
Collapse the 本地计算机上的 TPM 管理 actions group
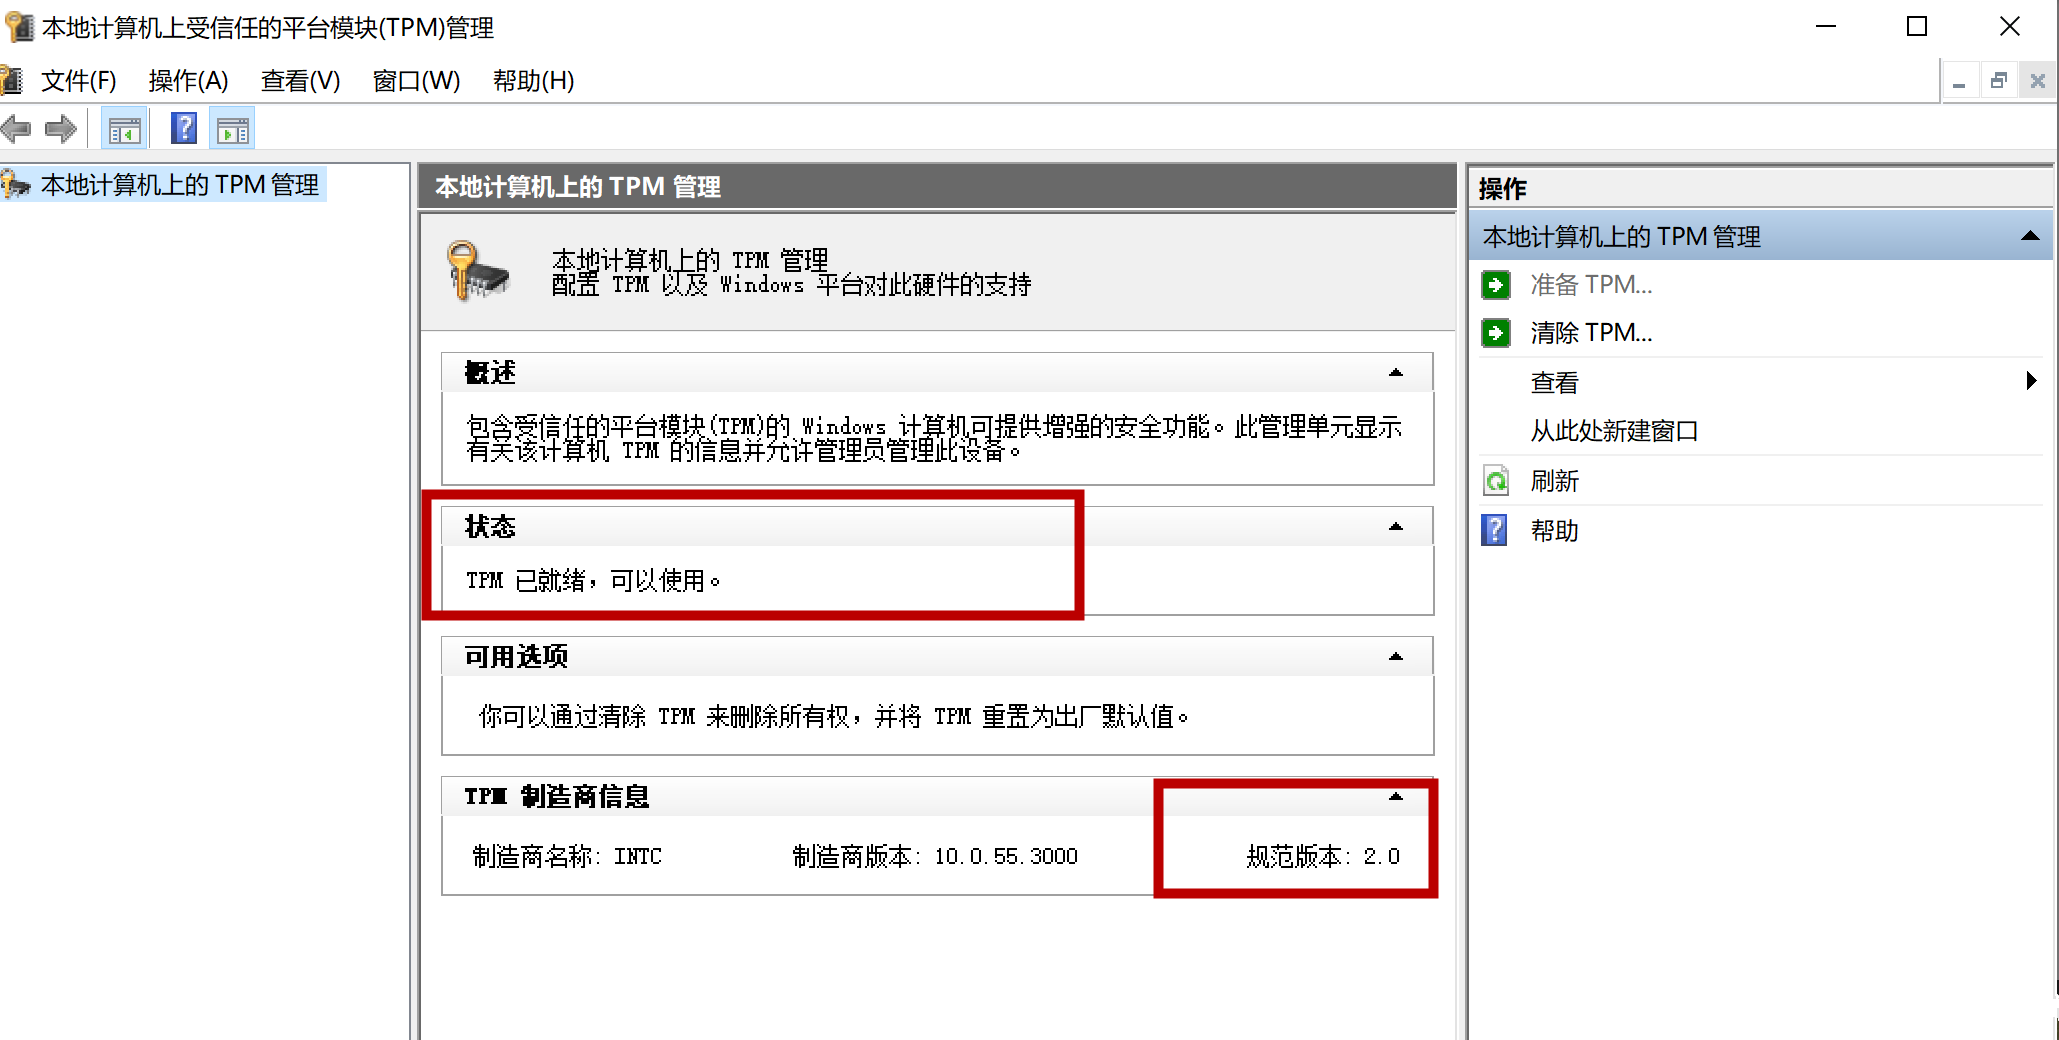pyautogui.click(x=2030, y=236)
